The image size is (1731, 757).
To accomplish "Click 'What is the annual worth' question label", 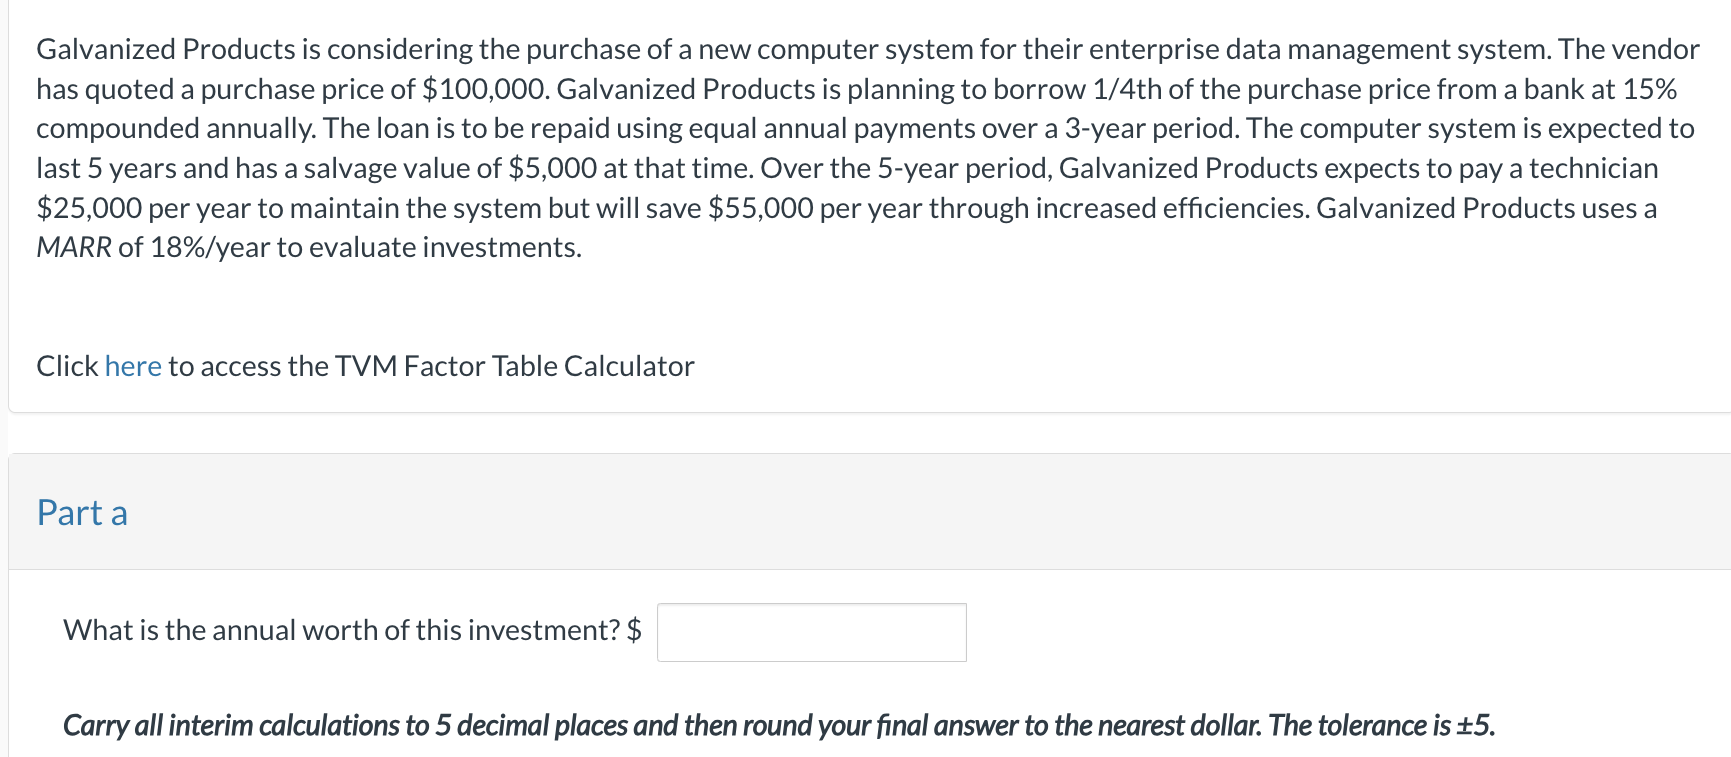I will tap(340, 630).
